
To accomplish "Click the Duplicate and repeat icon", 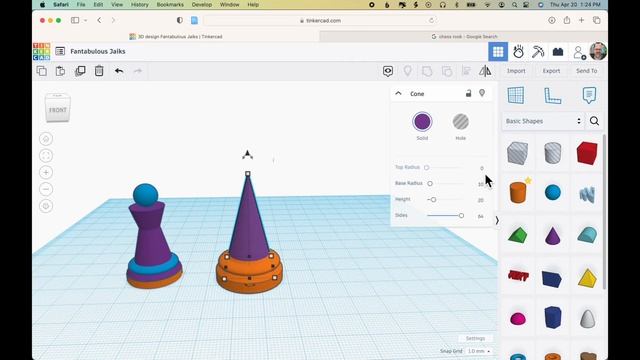I will click(80, 71).
